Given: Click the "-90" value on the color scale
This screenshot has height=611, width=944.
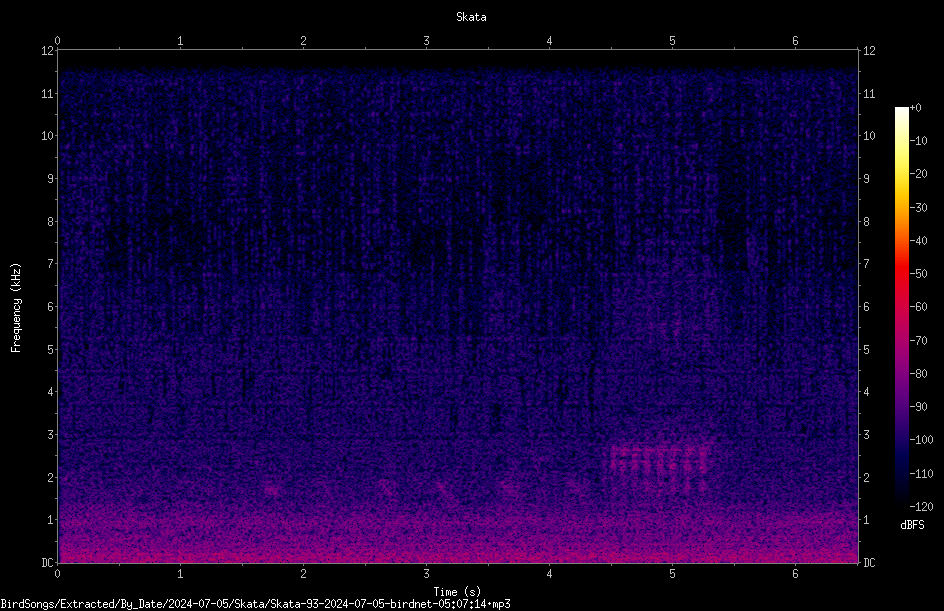Looking at the screenshot, I should tap(918, 407).
